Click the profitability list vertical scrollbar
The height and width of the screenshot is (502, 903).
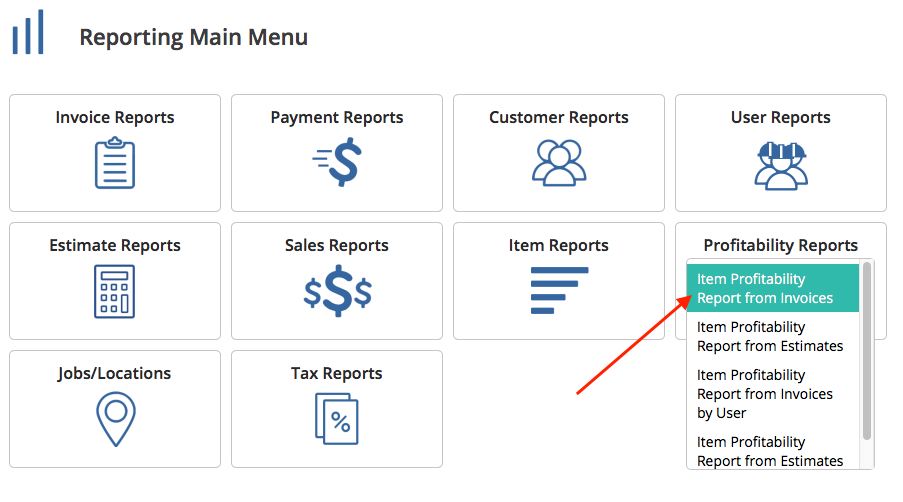[x=867, y=350]
